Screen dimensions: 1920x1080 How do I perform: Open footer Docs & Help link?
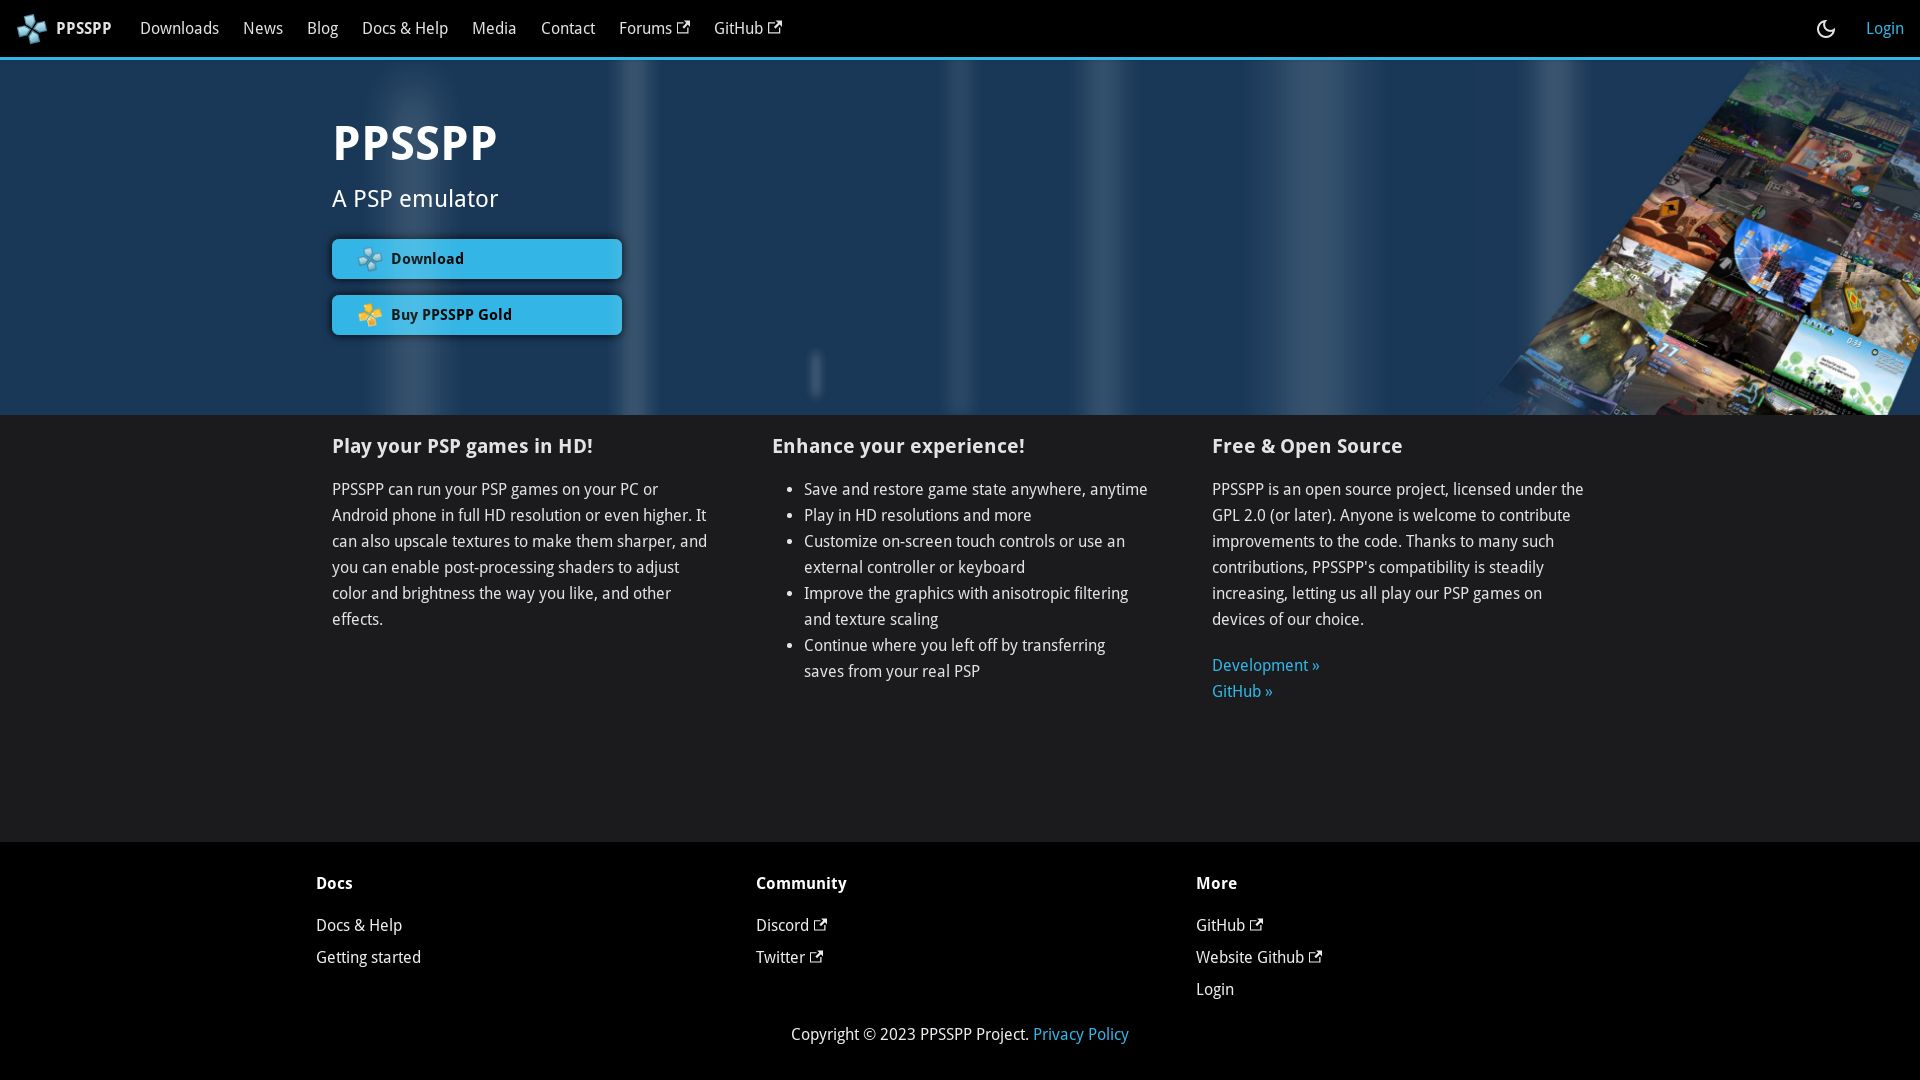point(359,926)
